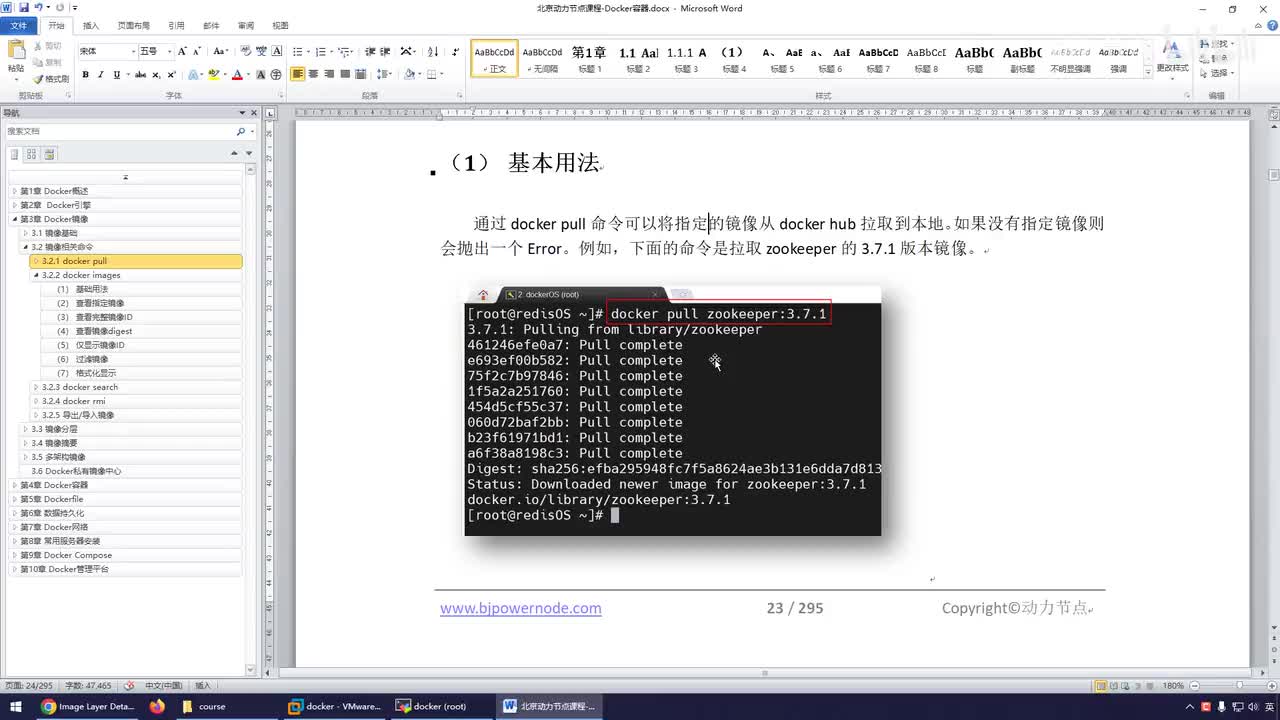This screenshot has height=720, width=1280.
Task: Click the Undo icon in quick access toolbar
Action: coord(40,7)
